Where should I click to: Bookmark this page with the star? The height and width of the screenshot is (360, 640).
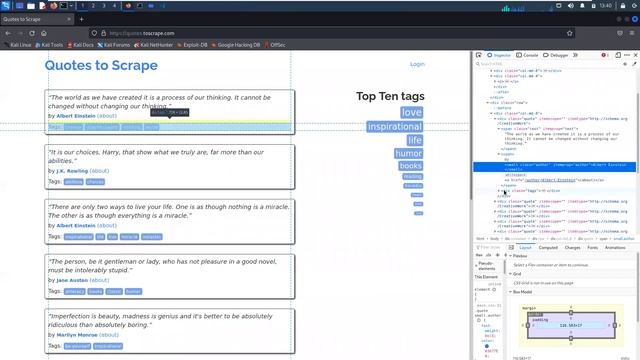[569, 33]
